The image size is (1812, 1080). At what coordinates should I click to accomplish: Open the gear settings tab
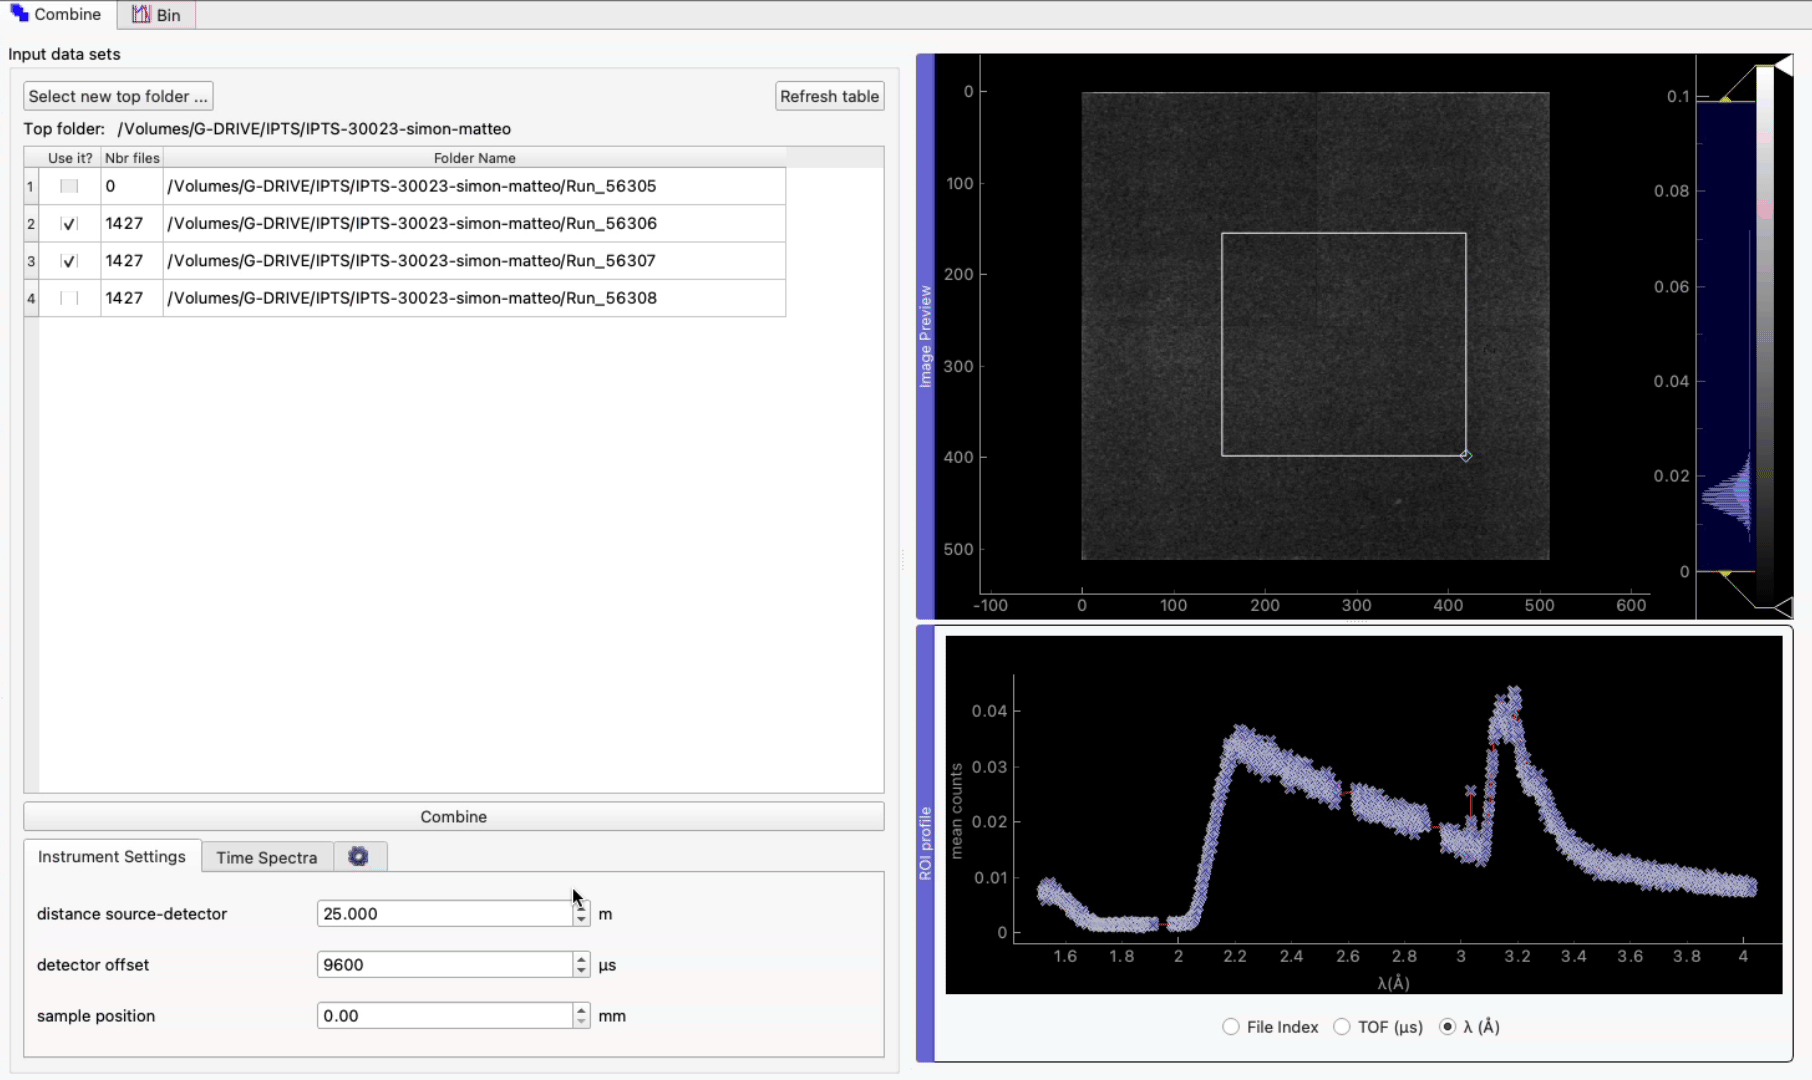coord(358,857)
